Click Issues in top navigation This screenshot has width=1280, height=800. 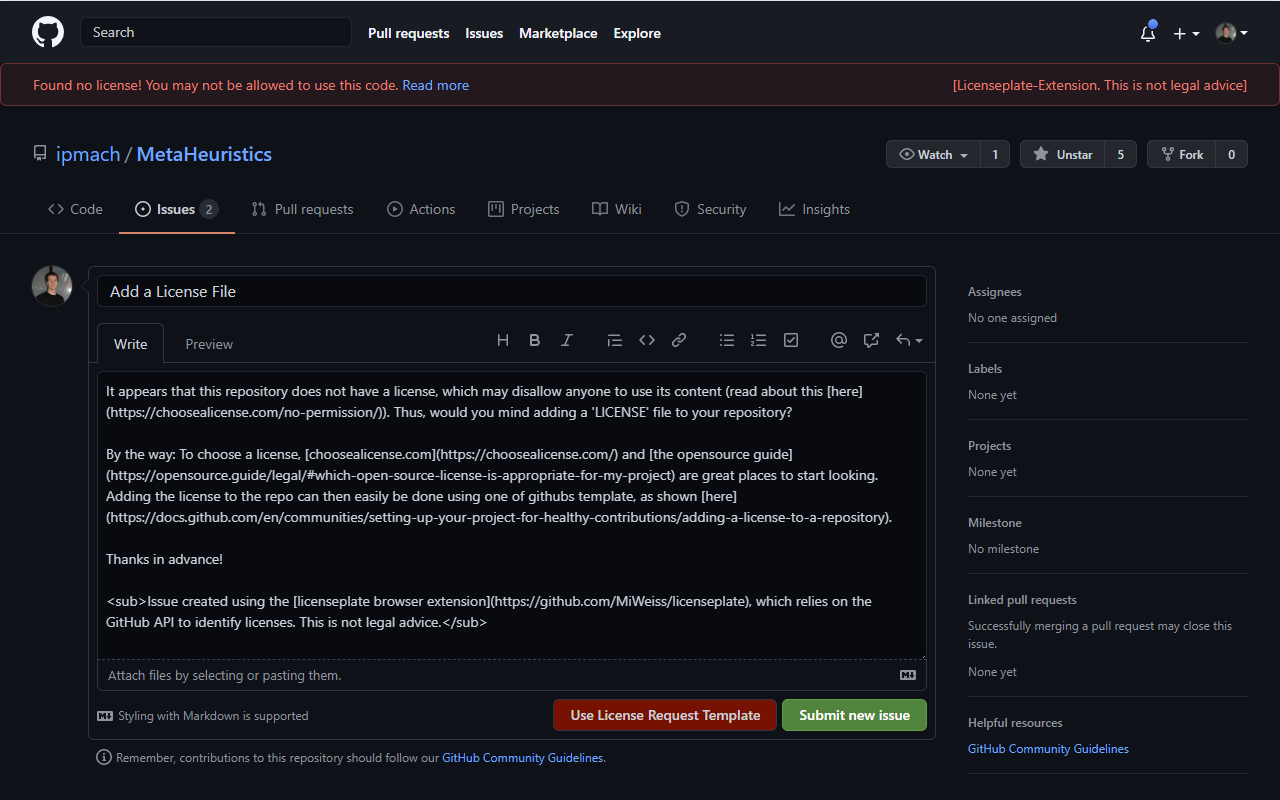tap(484, 33)
